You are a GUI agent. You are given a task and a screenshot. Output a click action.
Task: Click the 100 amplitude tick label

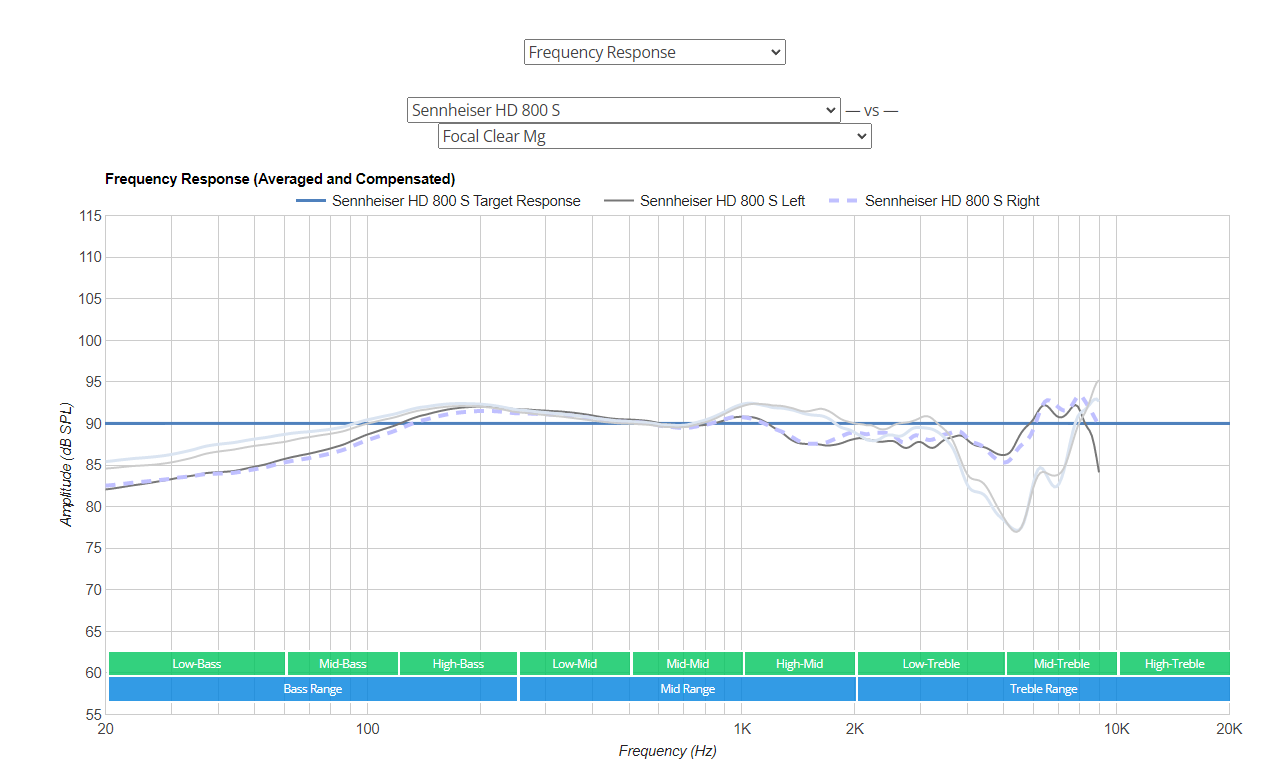point(89,340)
